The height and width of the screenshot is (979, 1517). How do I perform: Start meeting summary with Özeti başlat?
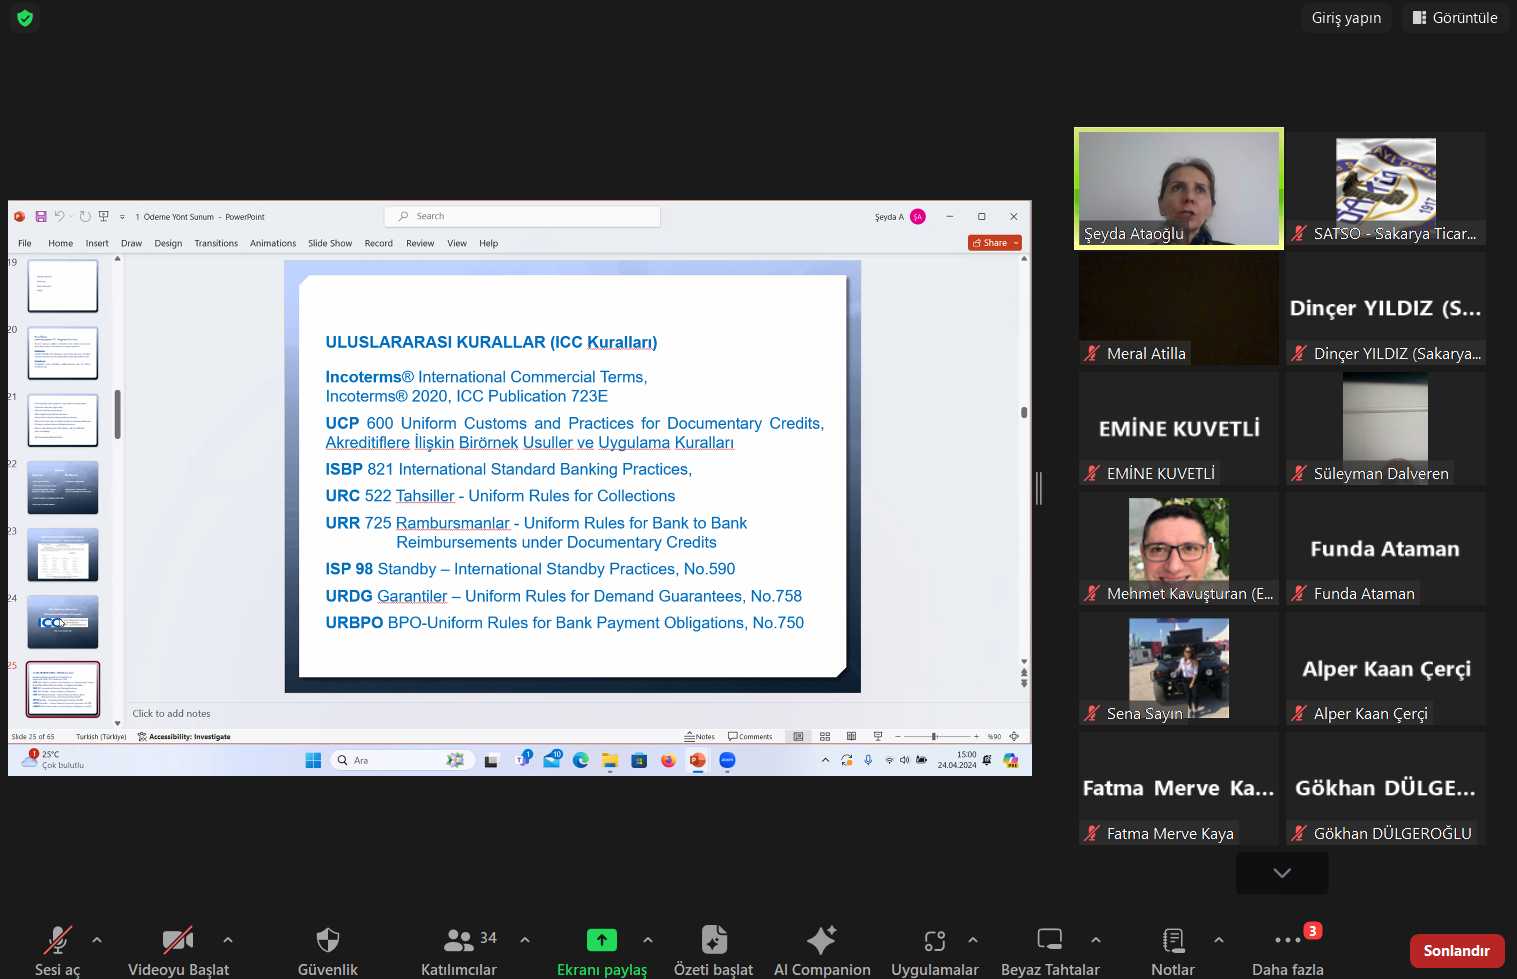coord(714,940)
